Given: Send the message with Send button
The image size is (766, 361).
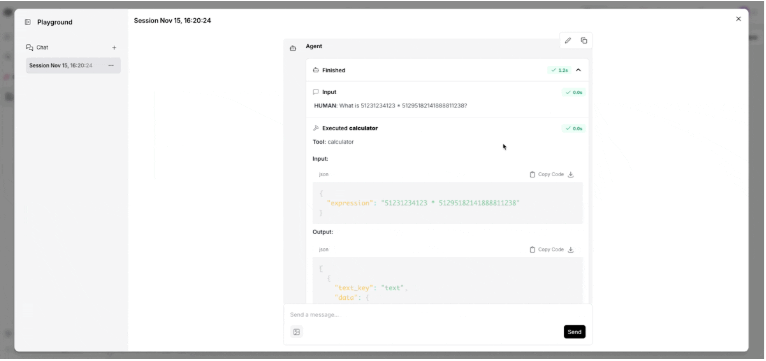Looking at the screenshot, I should 574,332.
